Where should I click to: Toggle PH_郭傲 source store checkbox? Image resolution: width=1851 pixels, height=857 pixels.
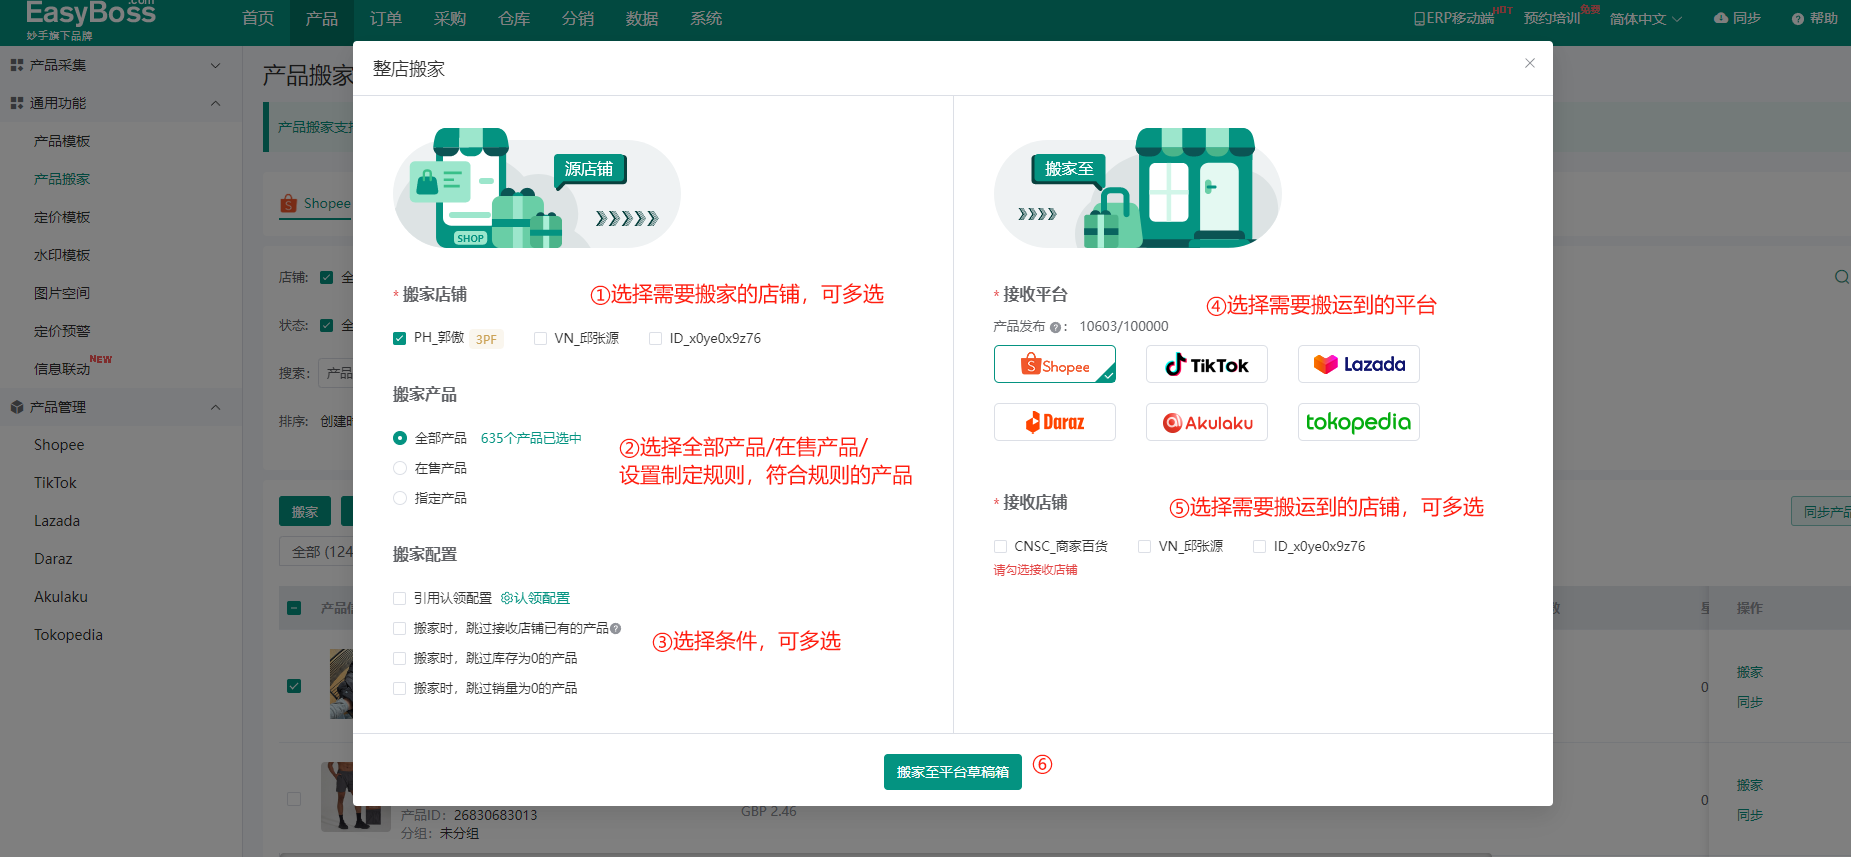[x=399, y=338]
